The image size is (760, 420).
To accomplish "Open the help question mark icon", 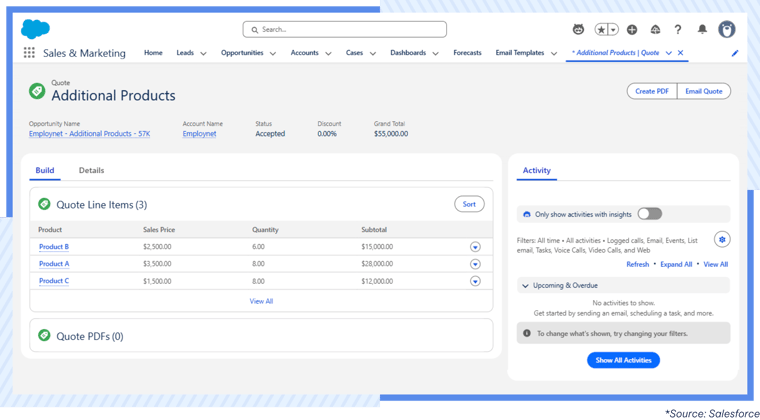I will pos(678,30).
